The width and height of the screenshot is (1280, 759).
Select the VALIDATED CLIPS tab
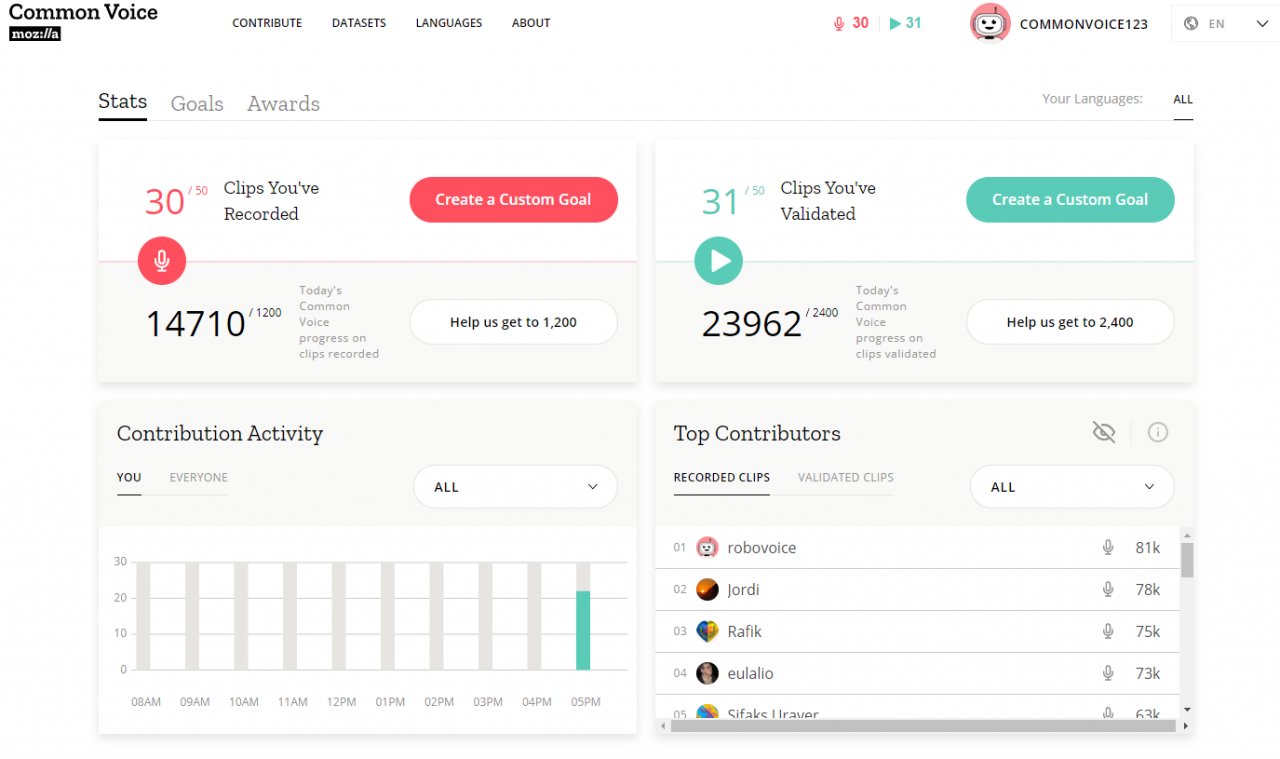846,478
